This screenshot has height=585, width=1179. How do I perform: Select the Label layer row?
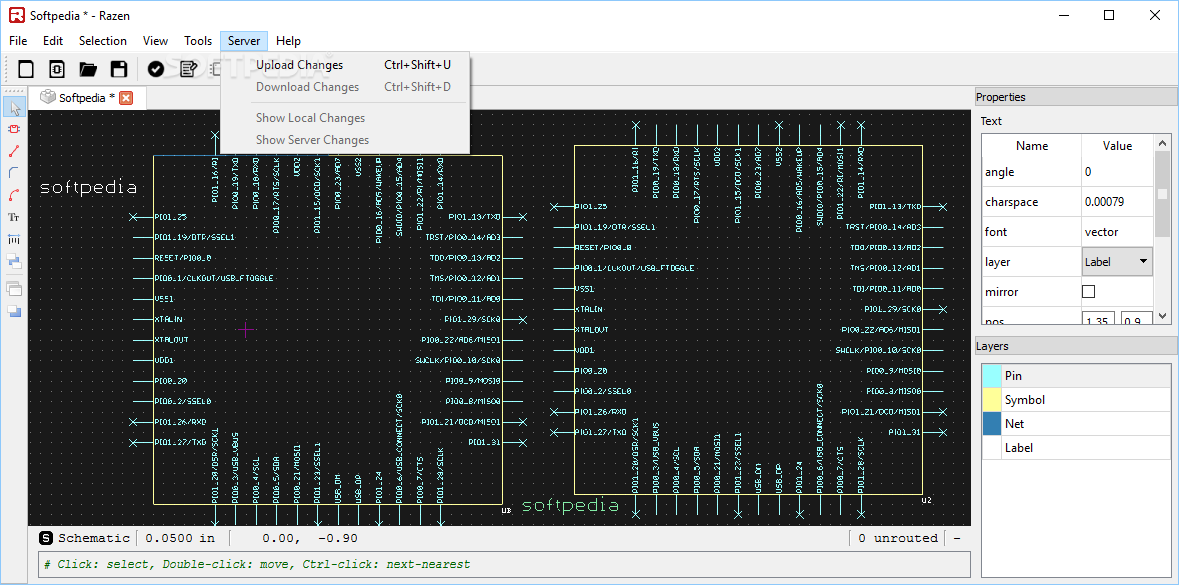pyautogui.click(x=1076, y=447)
